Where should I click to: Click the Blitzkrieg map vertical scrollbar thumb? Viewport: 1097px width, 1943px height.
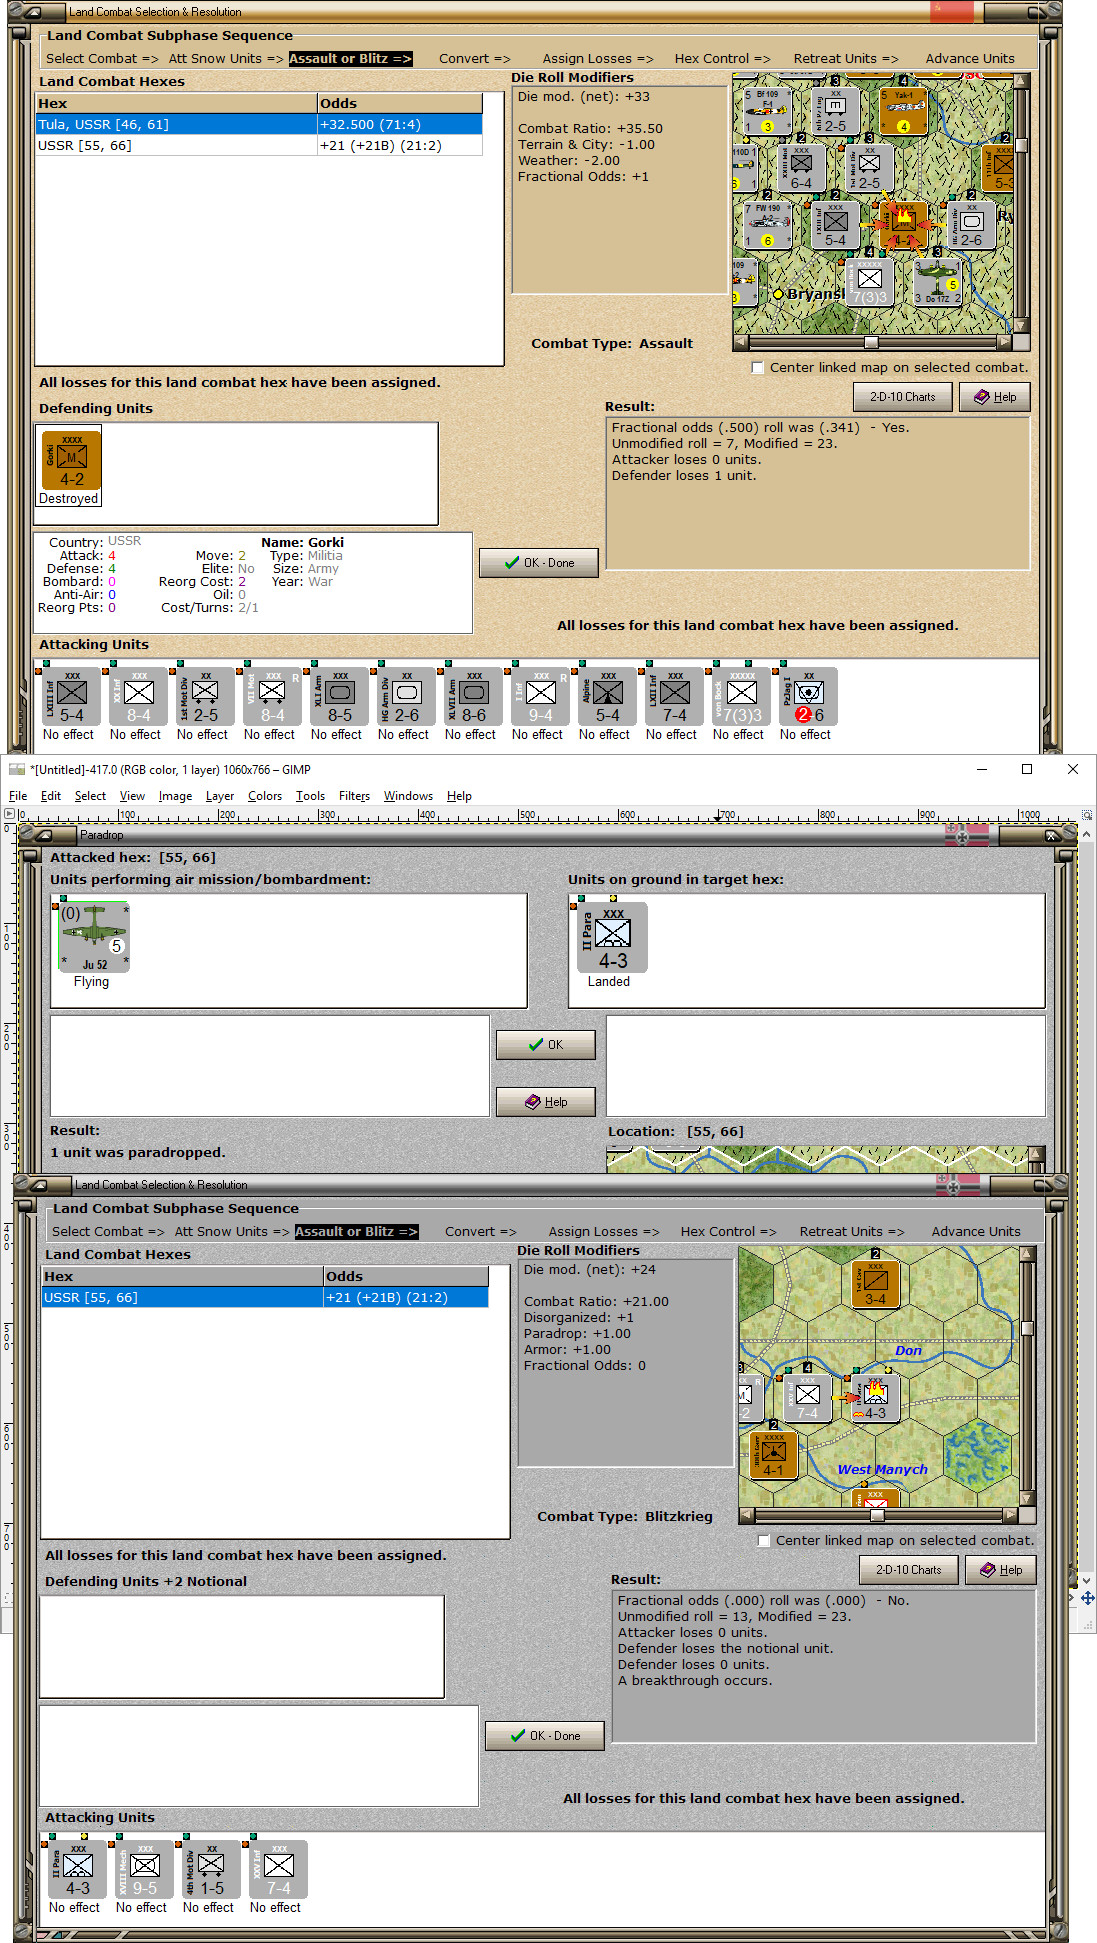pyautogui.click(x=1027, y=1328)
